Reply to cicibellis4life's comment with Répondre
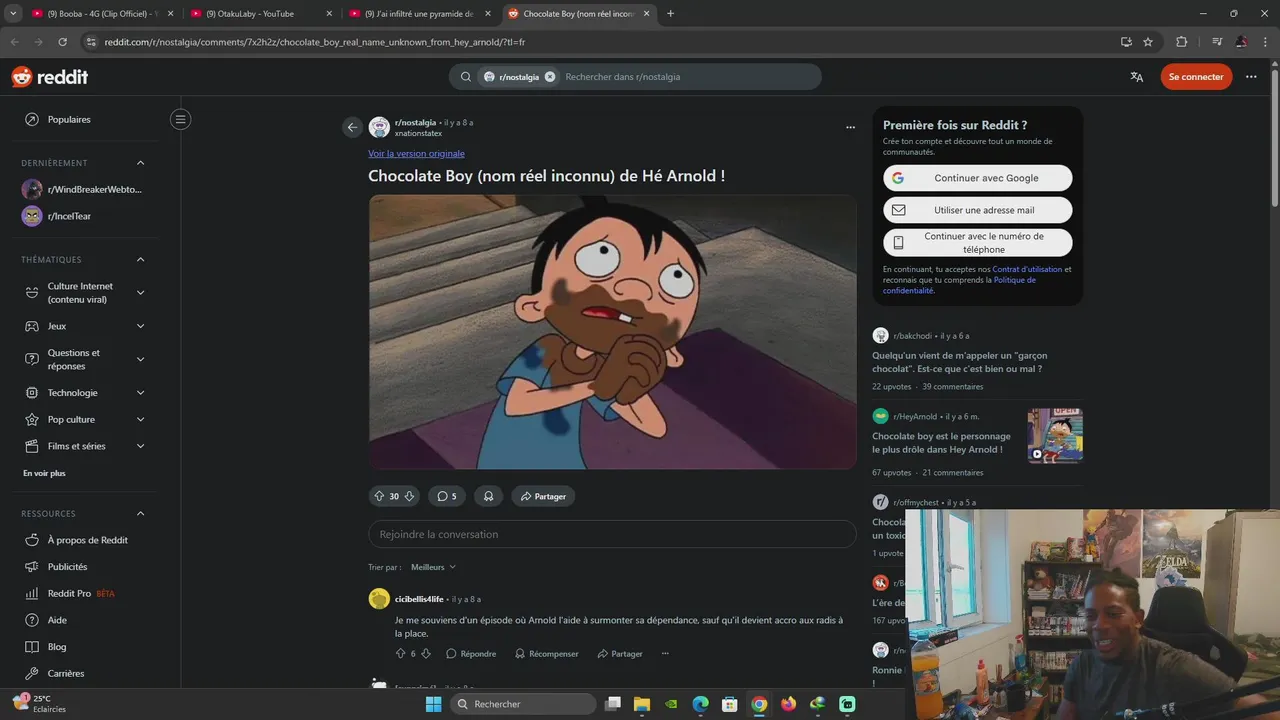Viewport: 1280px width, 720px height. (471, 654)
